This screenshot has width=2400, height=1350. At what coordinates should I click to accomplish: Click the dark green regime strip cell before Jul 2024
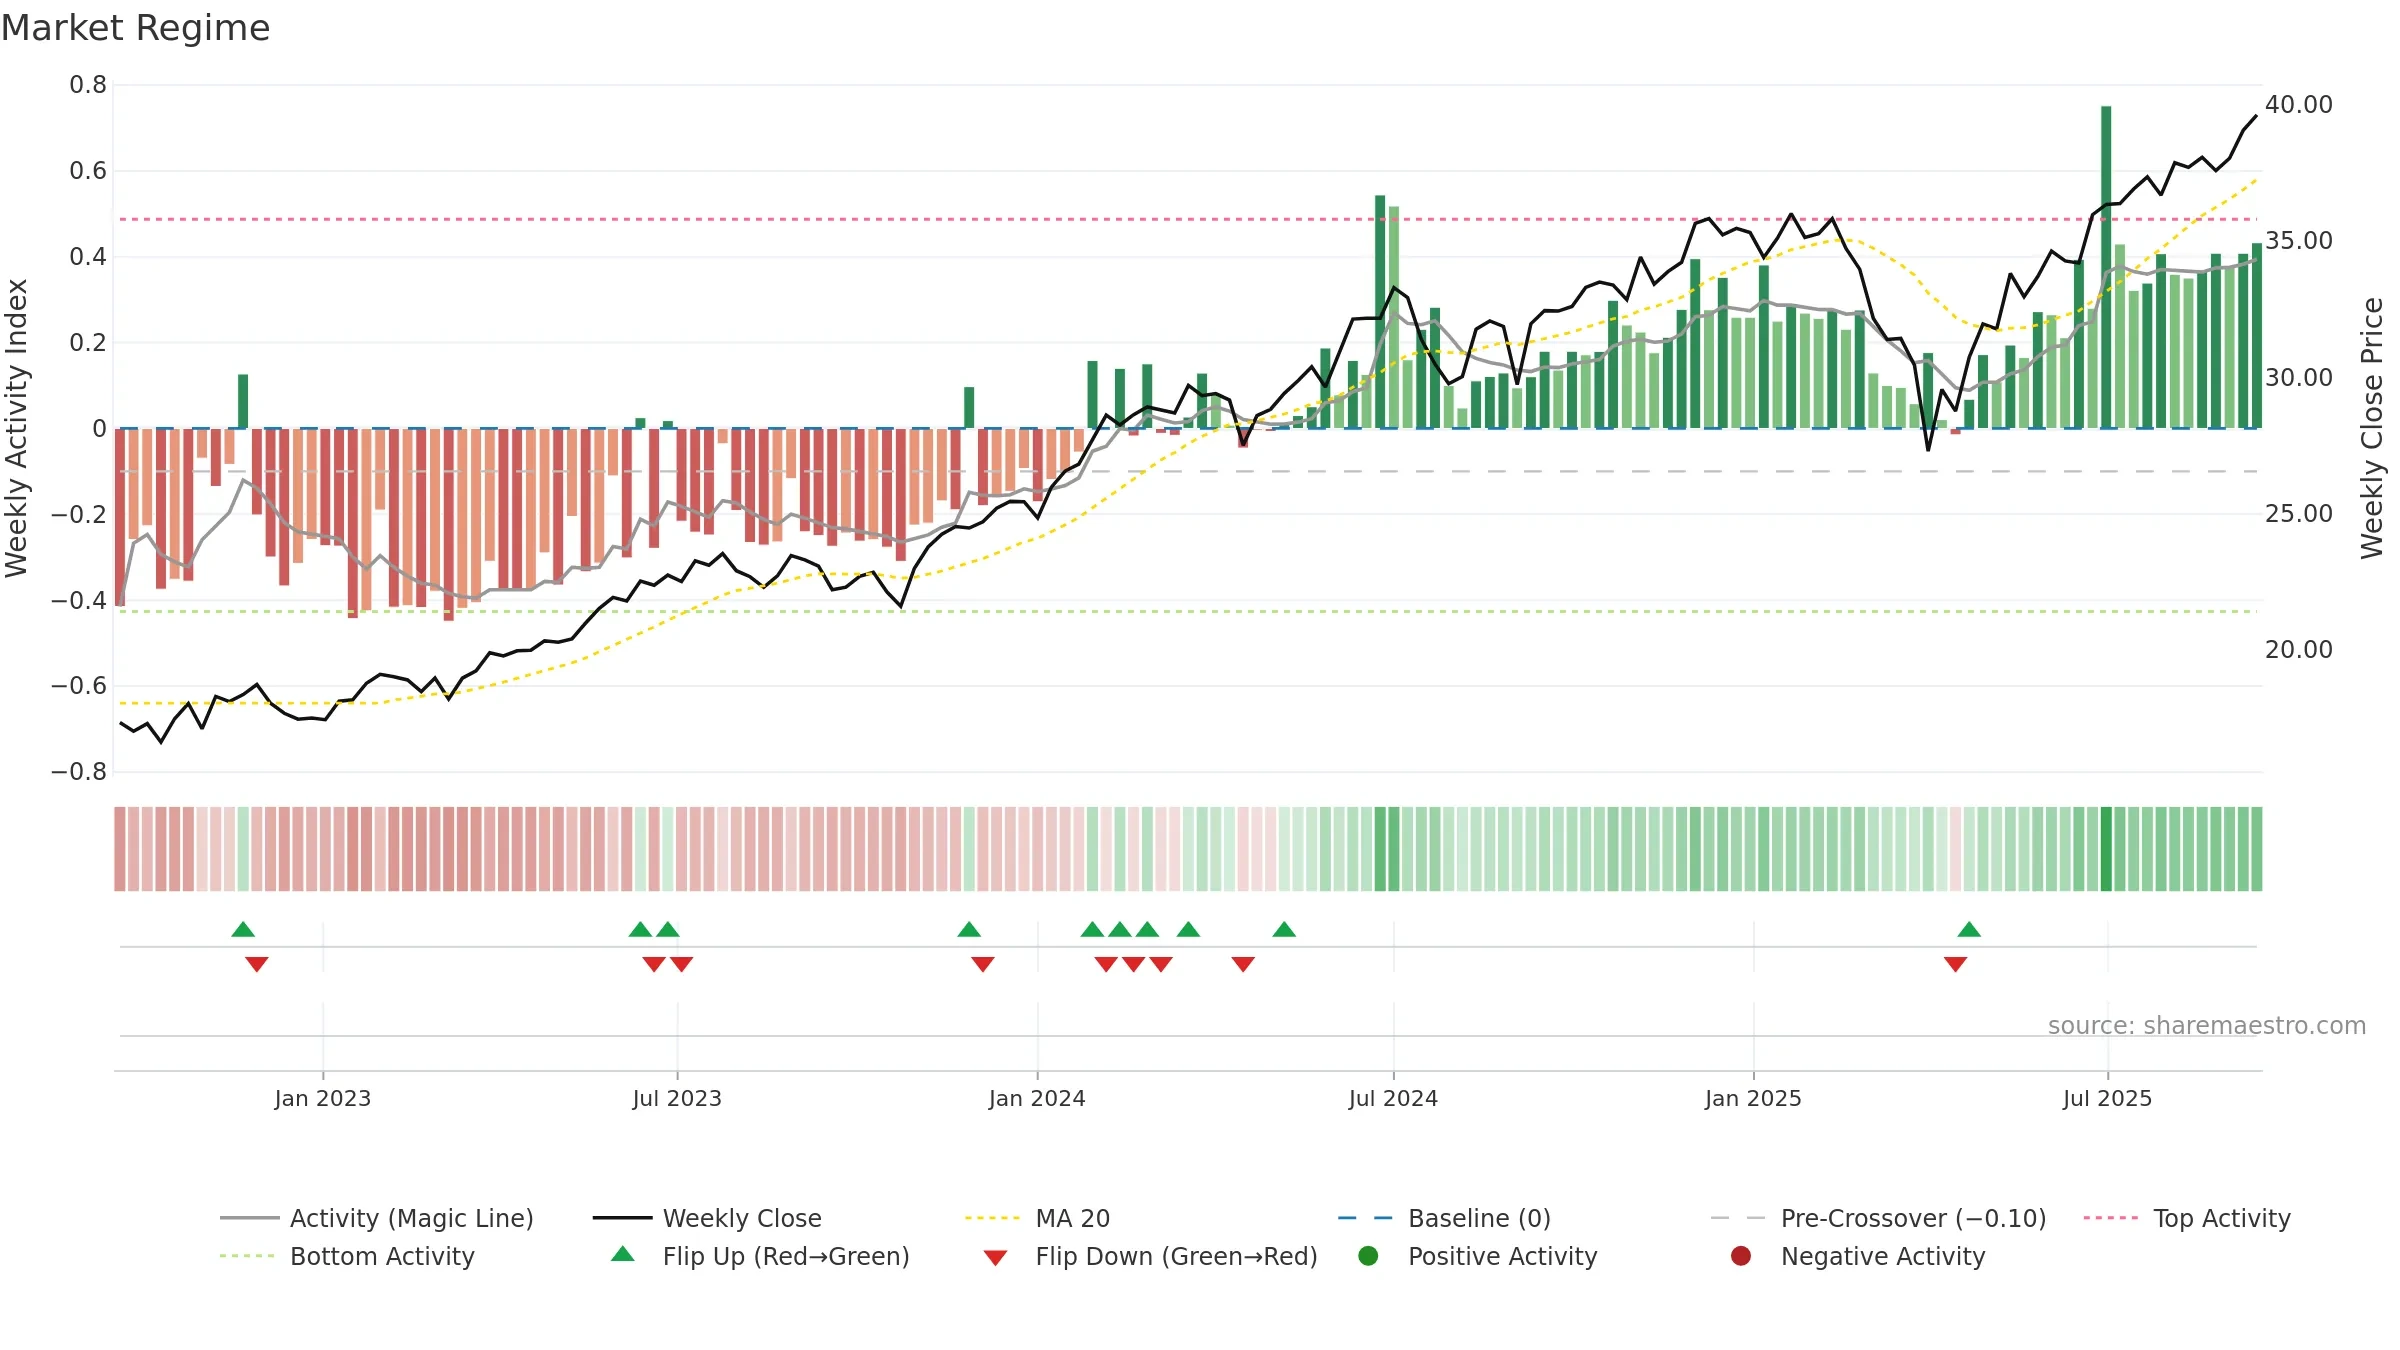1380,849
